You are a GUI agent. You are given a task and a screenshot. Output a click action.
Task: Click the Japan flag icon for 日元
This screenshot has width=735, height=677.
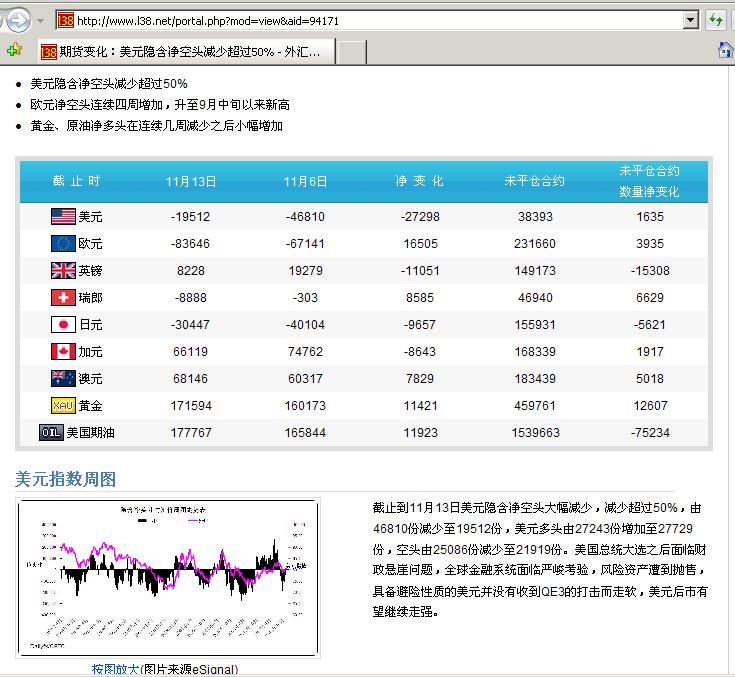[x=63, y=324]
